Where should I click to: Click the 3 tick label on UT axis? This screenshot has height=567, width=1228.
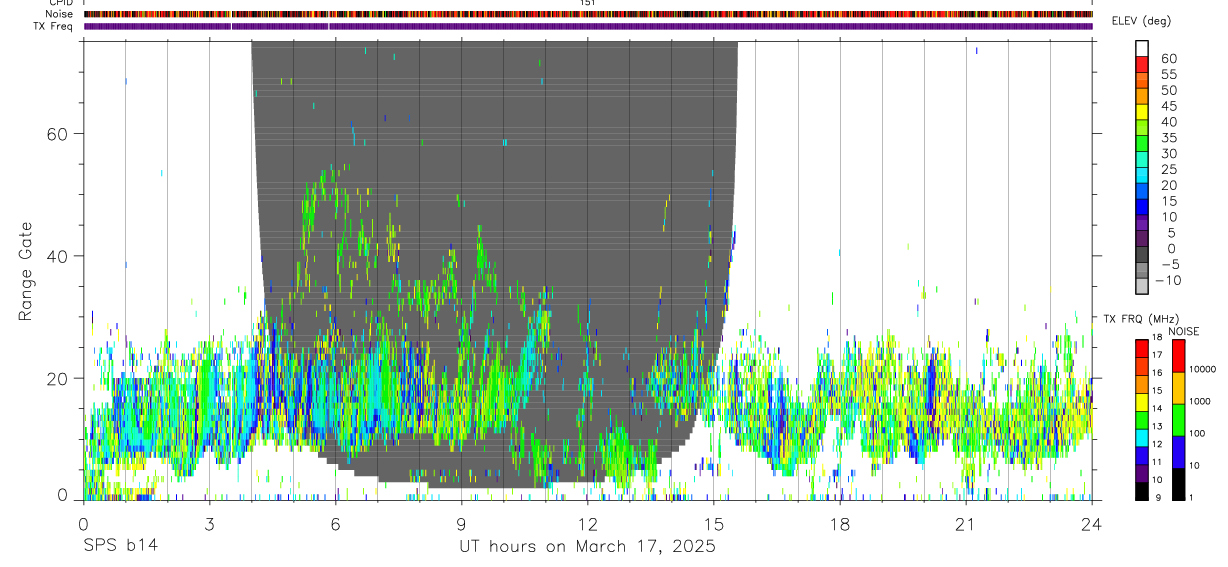(210, 524)
